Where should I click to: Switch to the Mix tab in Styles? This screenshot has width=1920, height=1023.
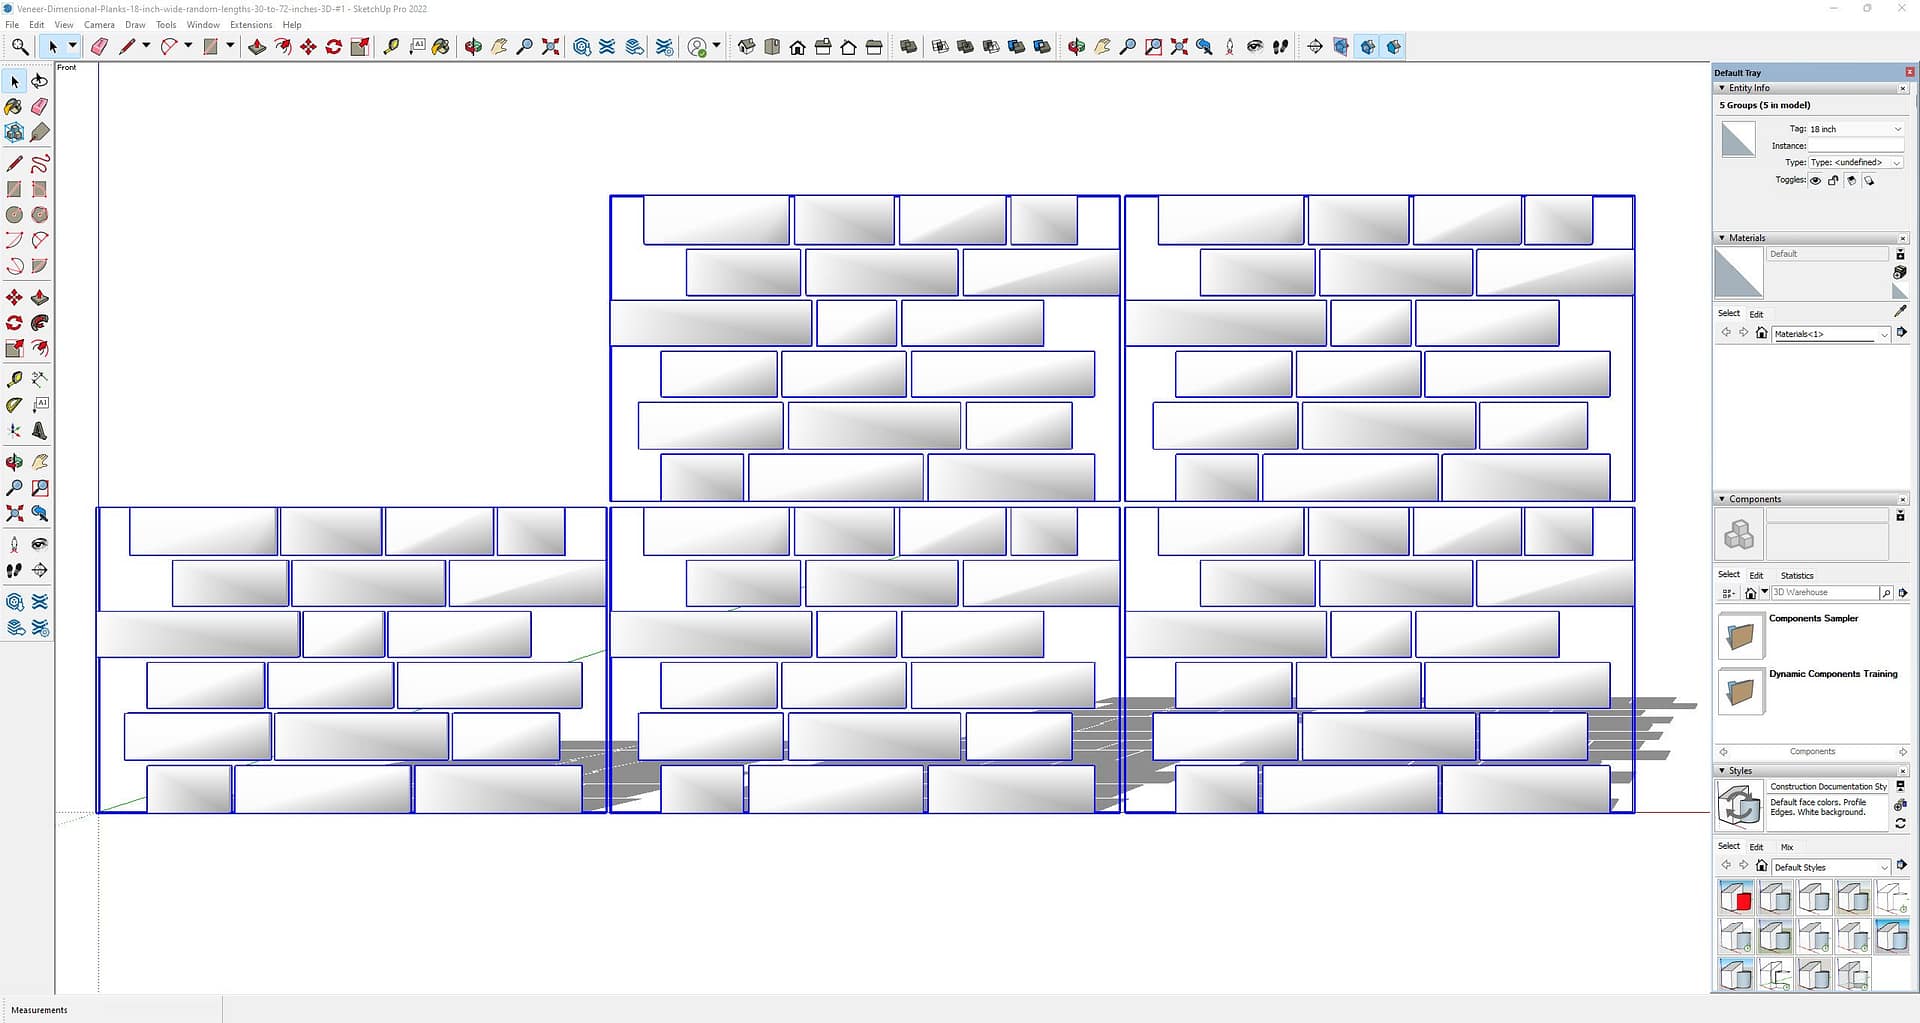pyautogui.click(x=1787, y=847)
